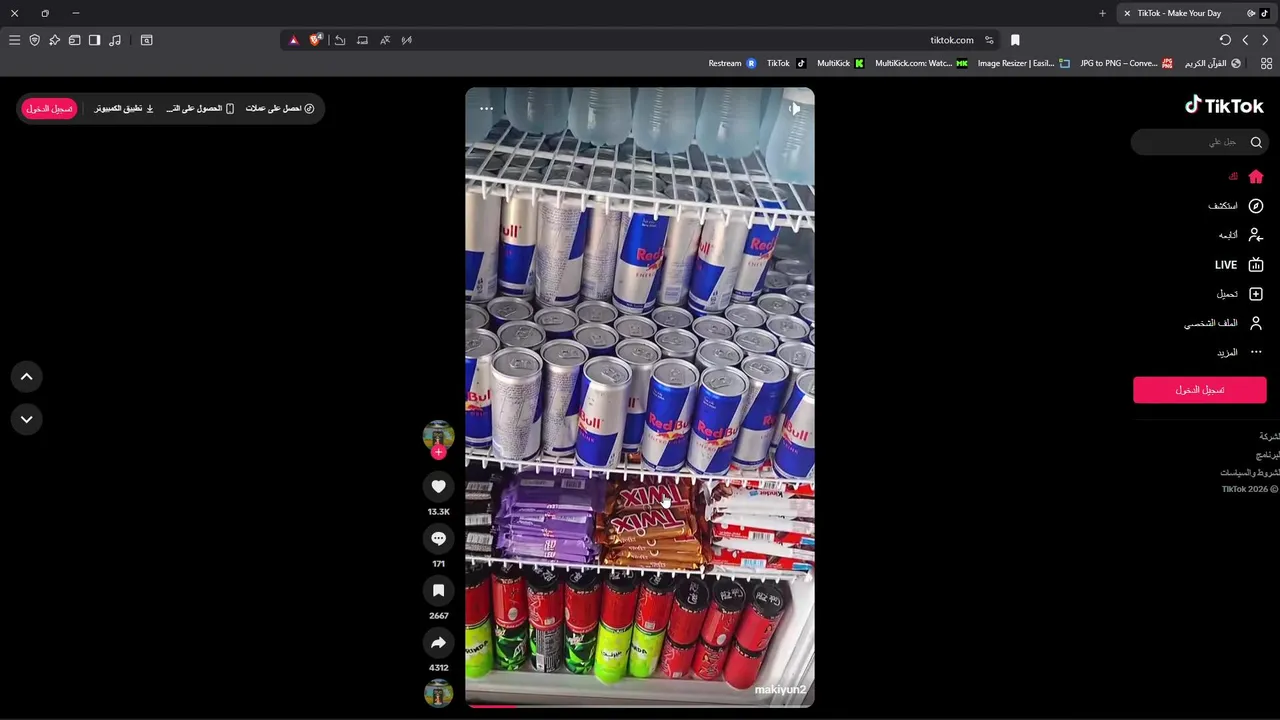Screen dimensions: 1280x720
Task: Go to previous video with up arrow
Action: coord(27,377)
